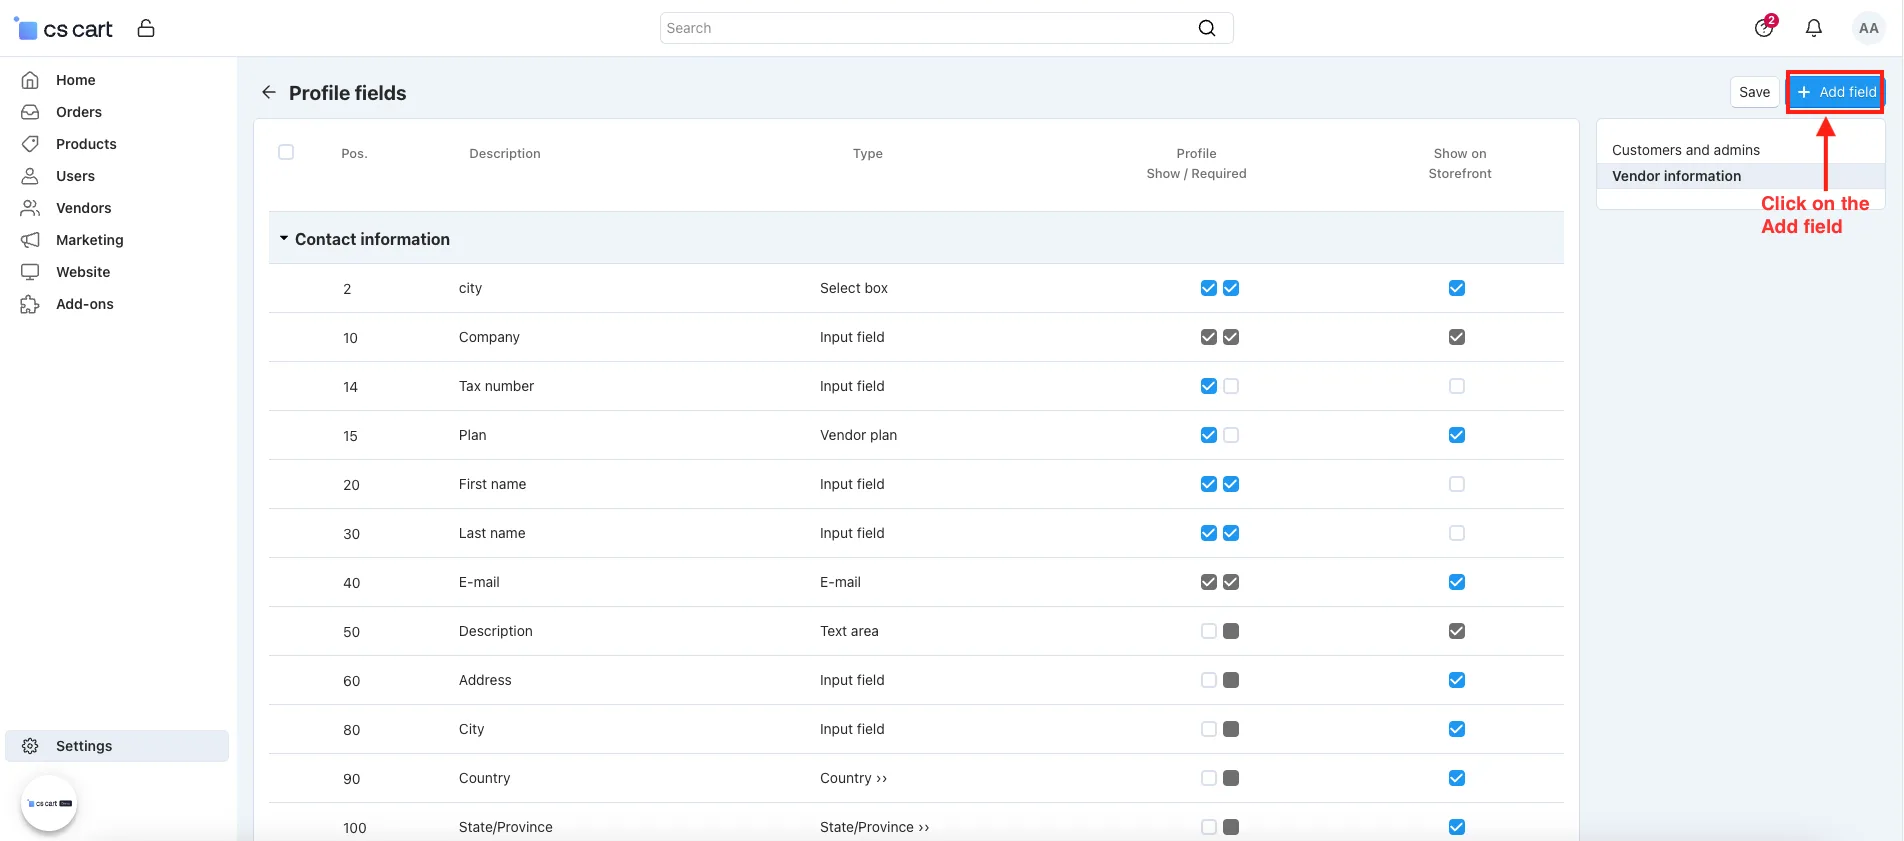Image resolution: width=1904 pixels, height=841 pixels.
Task: Open the Marketing menu item
Action: pos(90,240)
